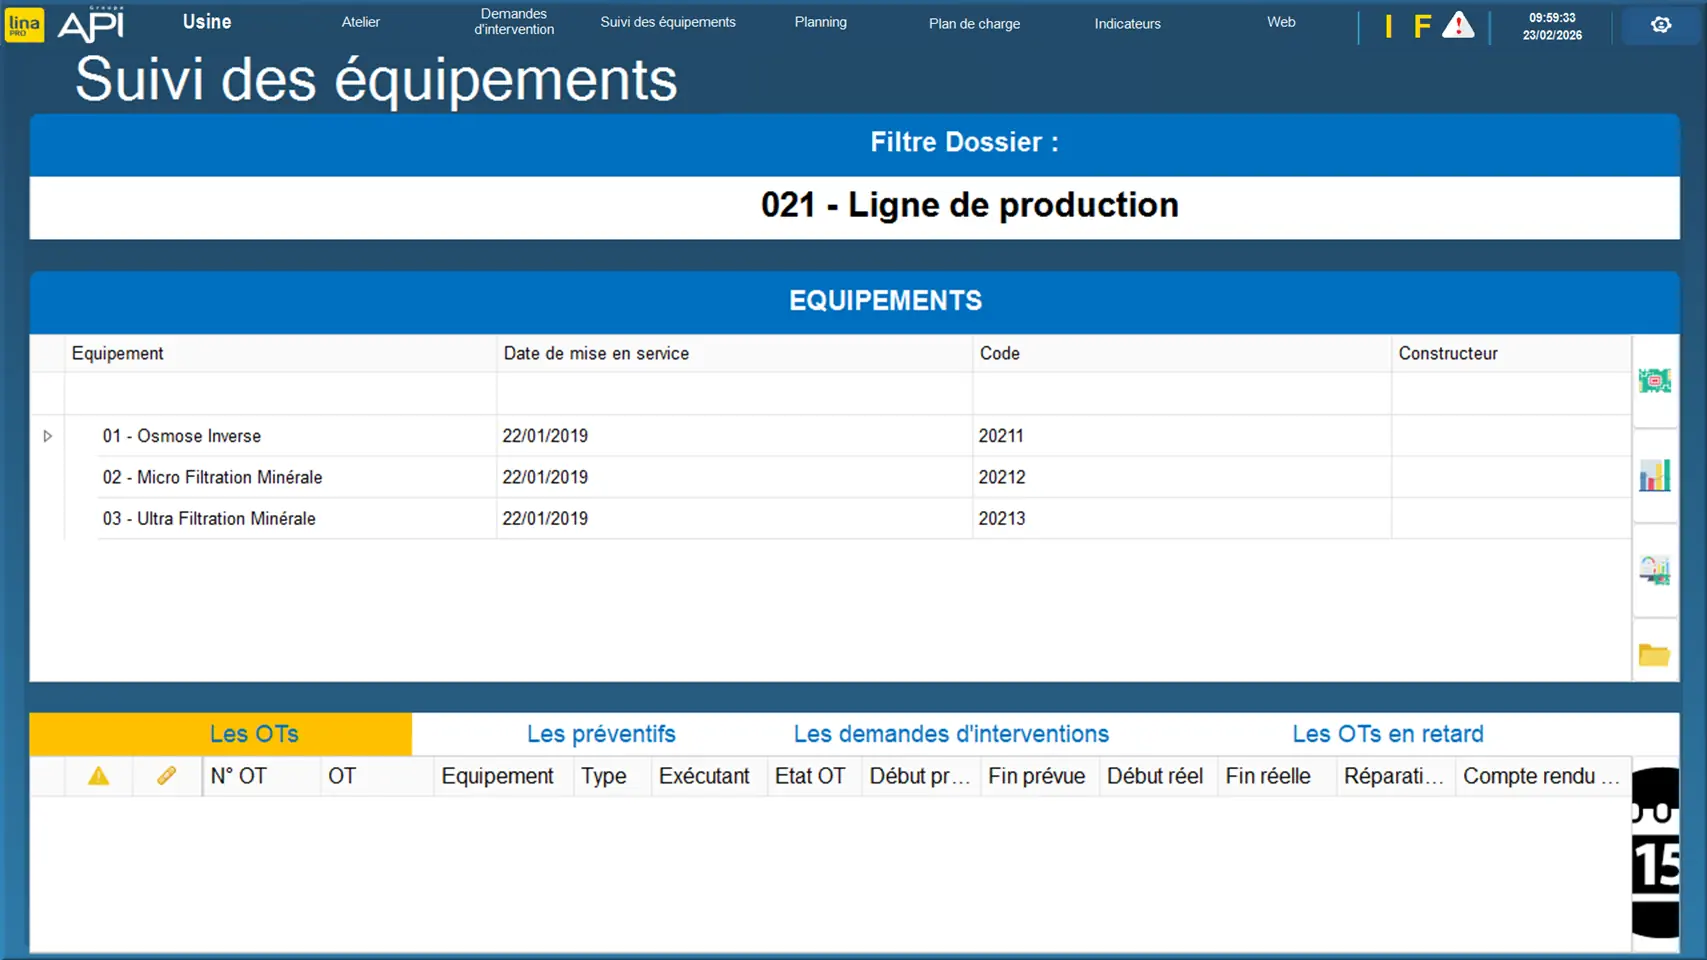This screenshot has width=1707, height=960.
Task: Click the dashboard gauge monitor icon
Action: tap(1654, 570)
